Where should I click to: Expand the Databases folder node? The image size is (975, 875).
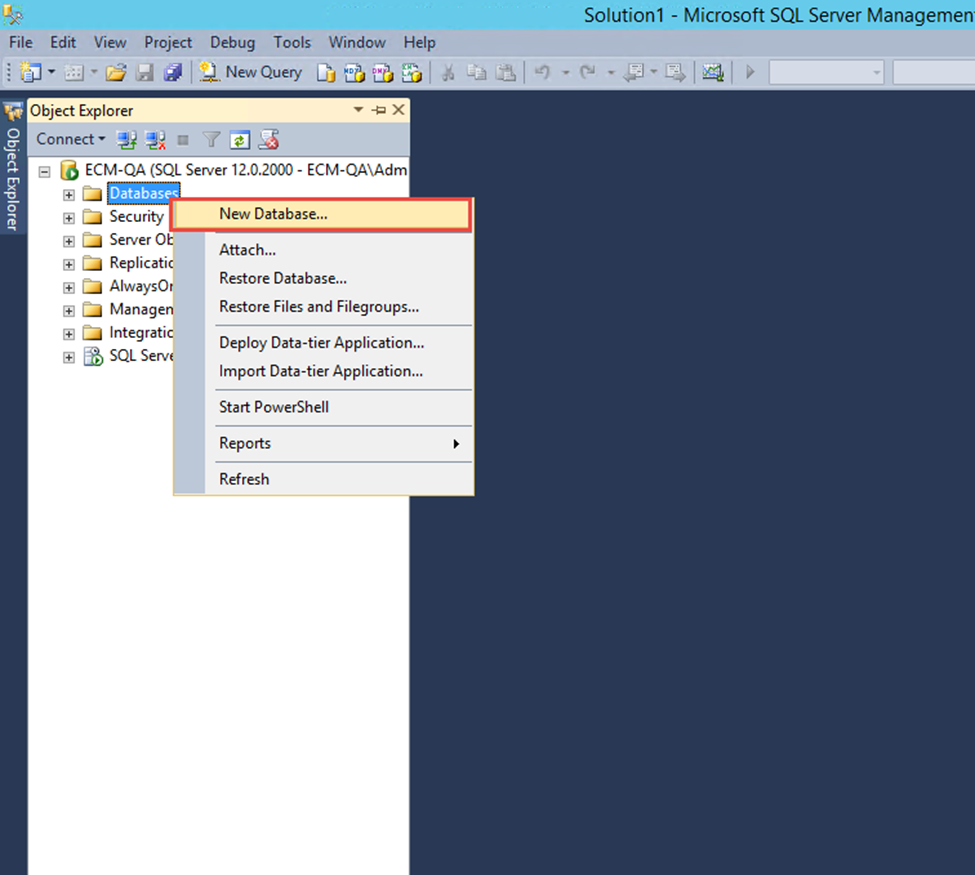69,194
